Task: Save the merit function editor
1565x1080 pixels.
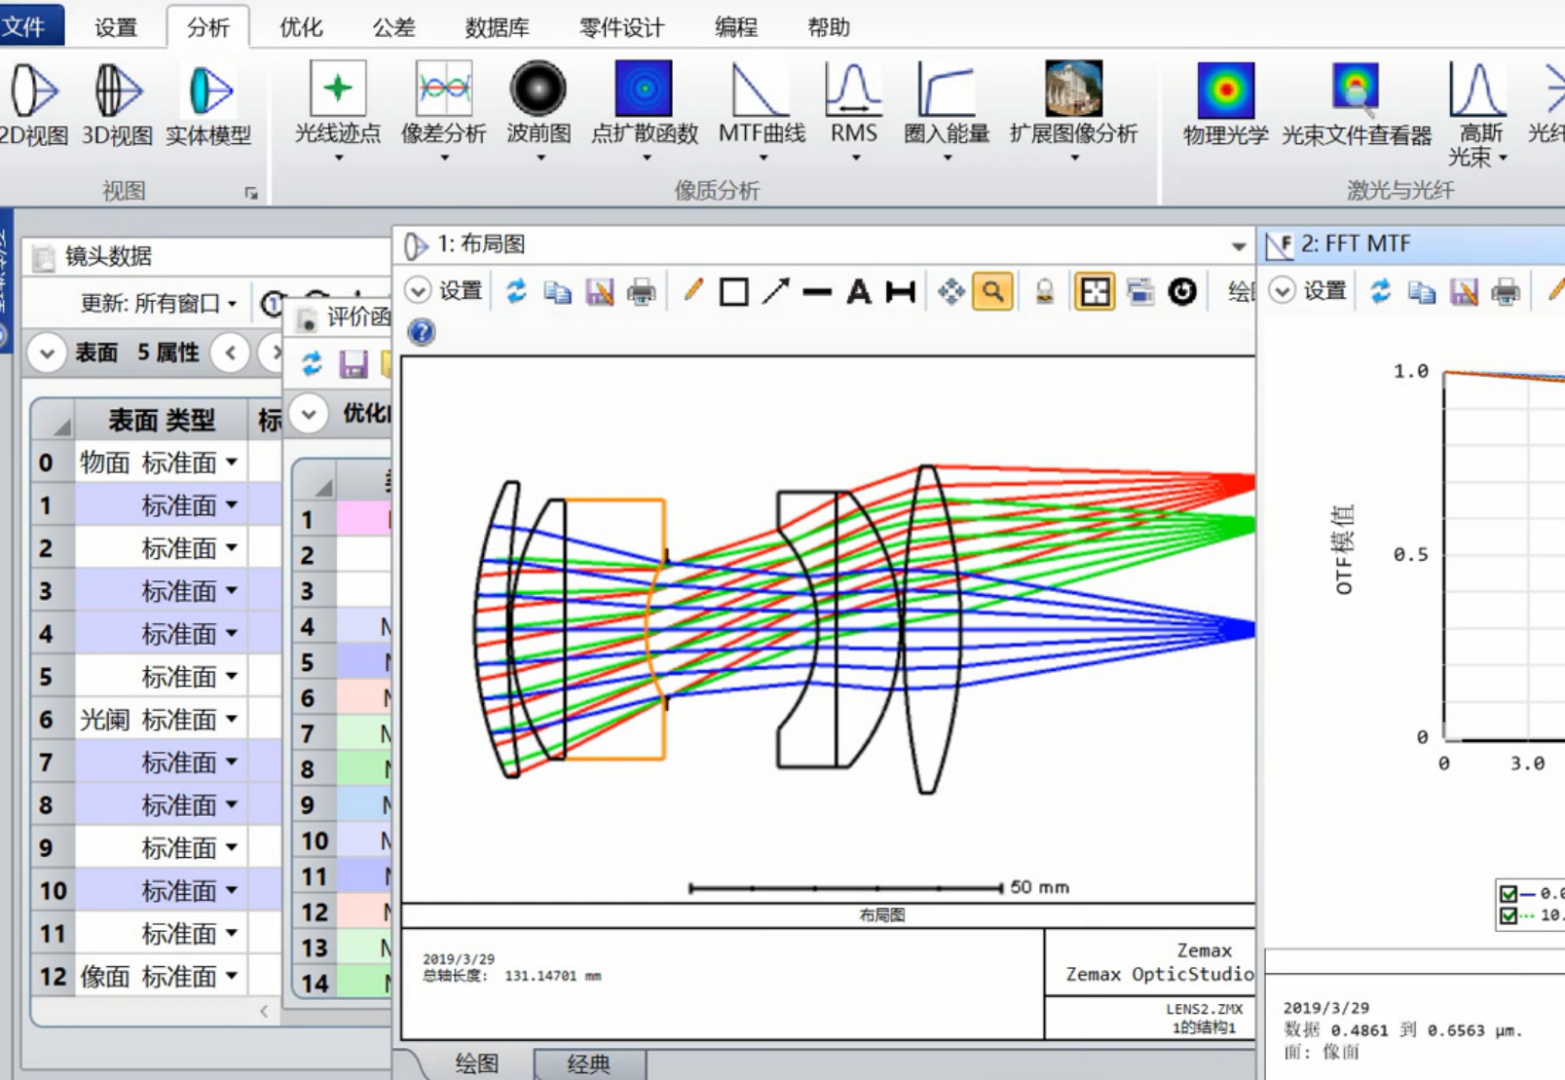Action: 353,364
